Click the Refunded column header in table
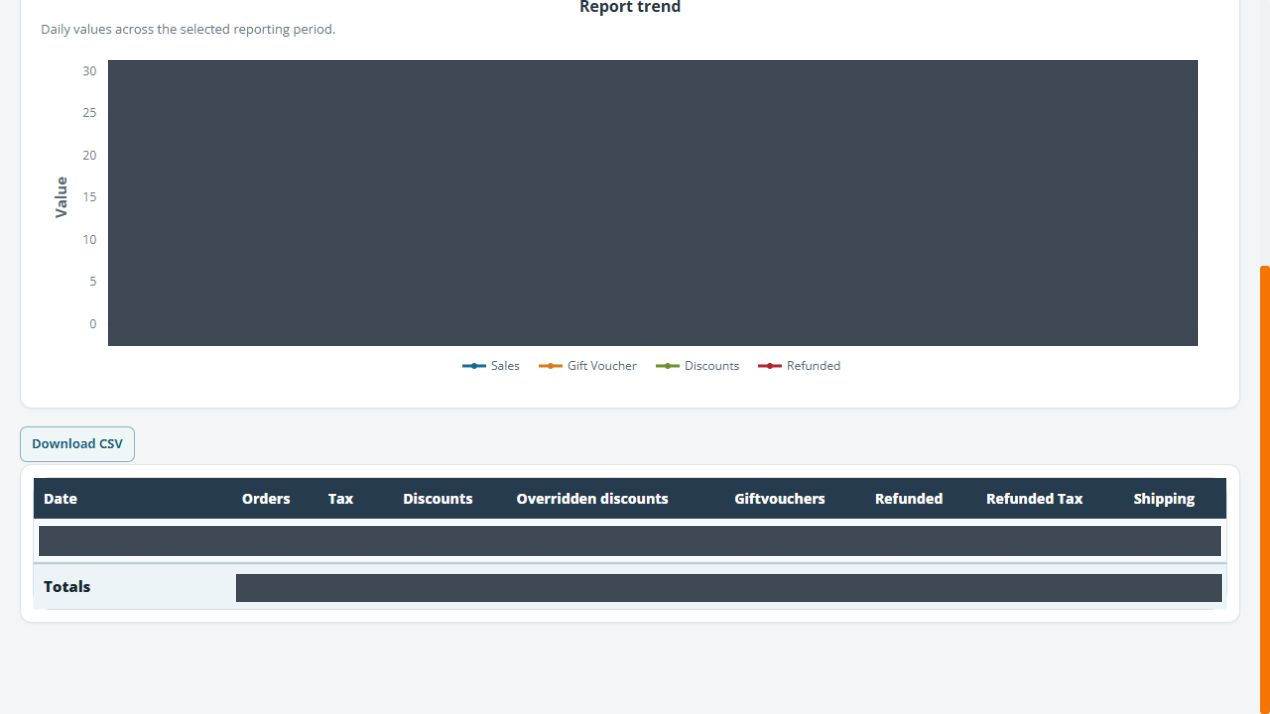The image size is (1270, 714). [909, 499]
